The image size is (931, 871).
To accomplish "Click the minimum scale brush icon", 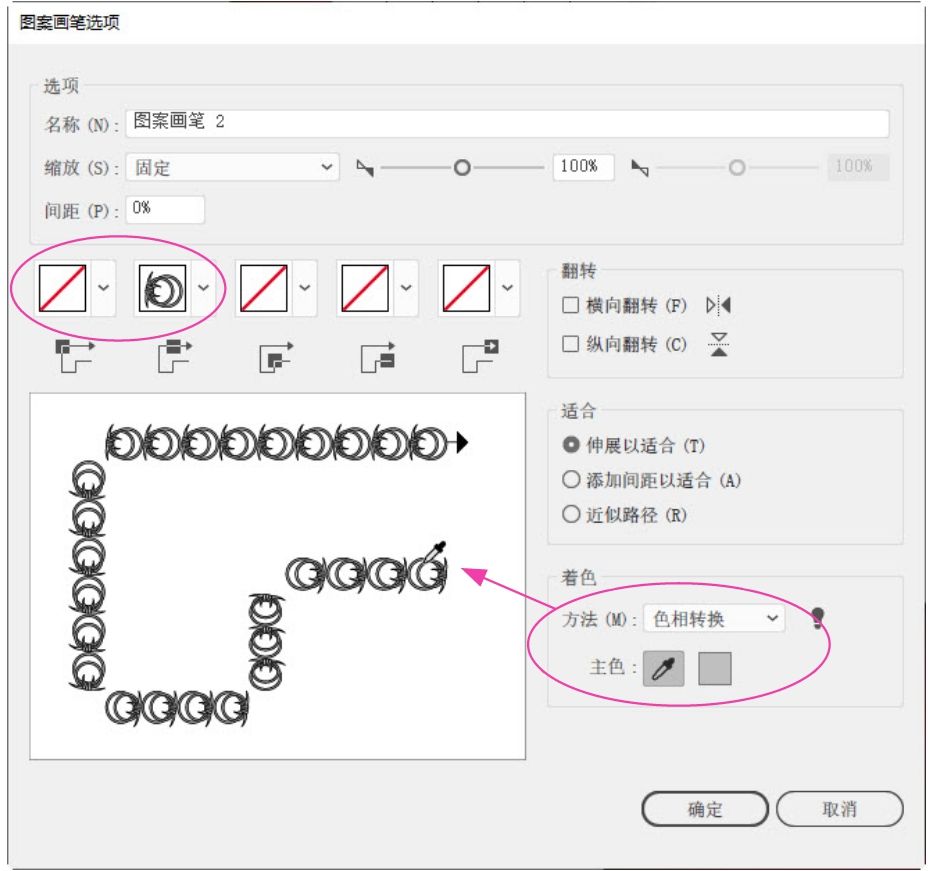I will [365, 168].
